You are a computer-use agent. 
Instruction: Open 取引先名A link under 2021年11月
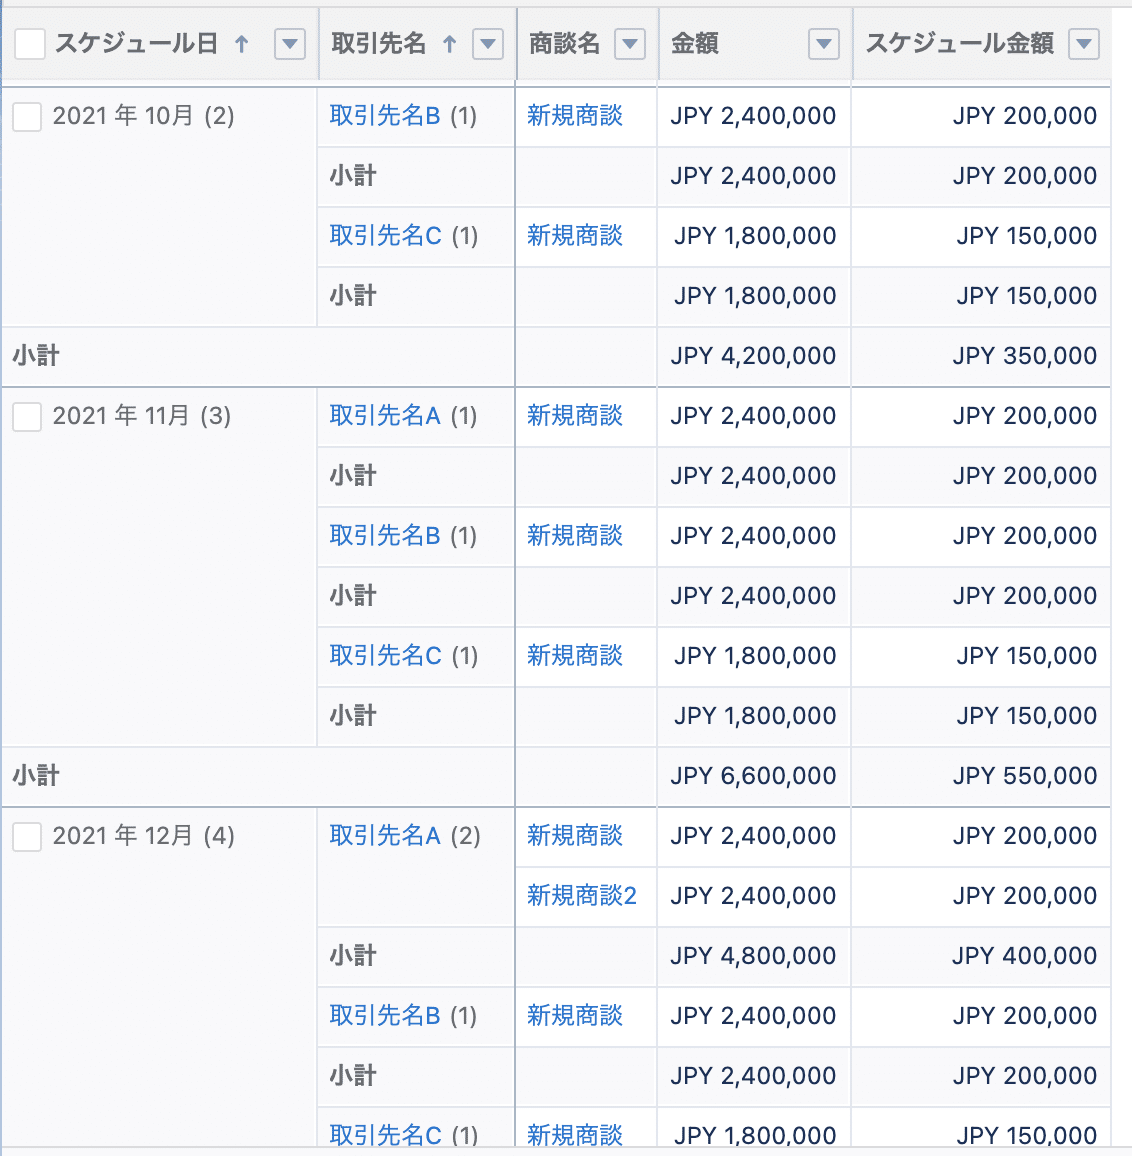coord(385,416)
